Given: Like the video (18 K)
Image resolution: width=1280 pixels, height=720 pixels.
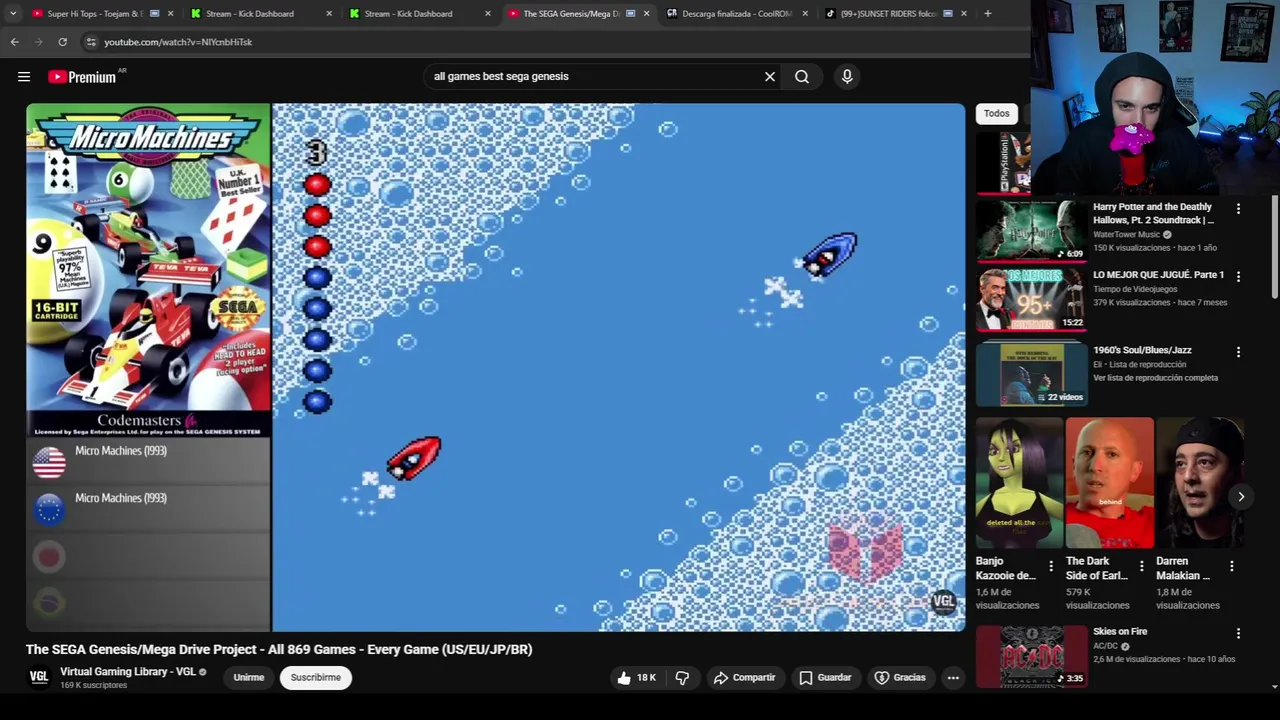Looking at the screenshot, I should tap(636, 677).
